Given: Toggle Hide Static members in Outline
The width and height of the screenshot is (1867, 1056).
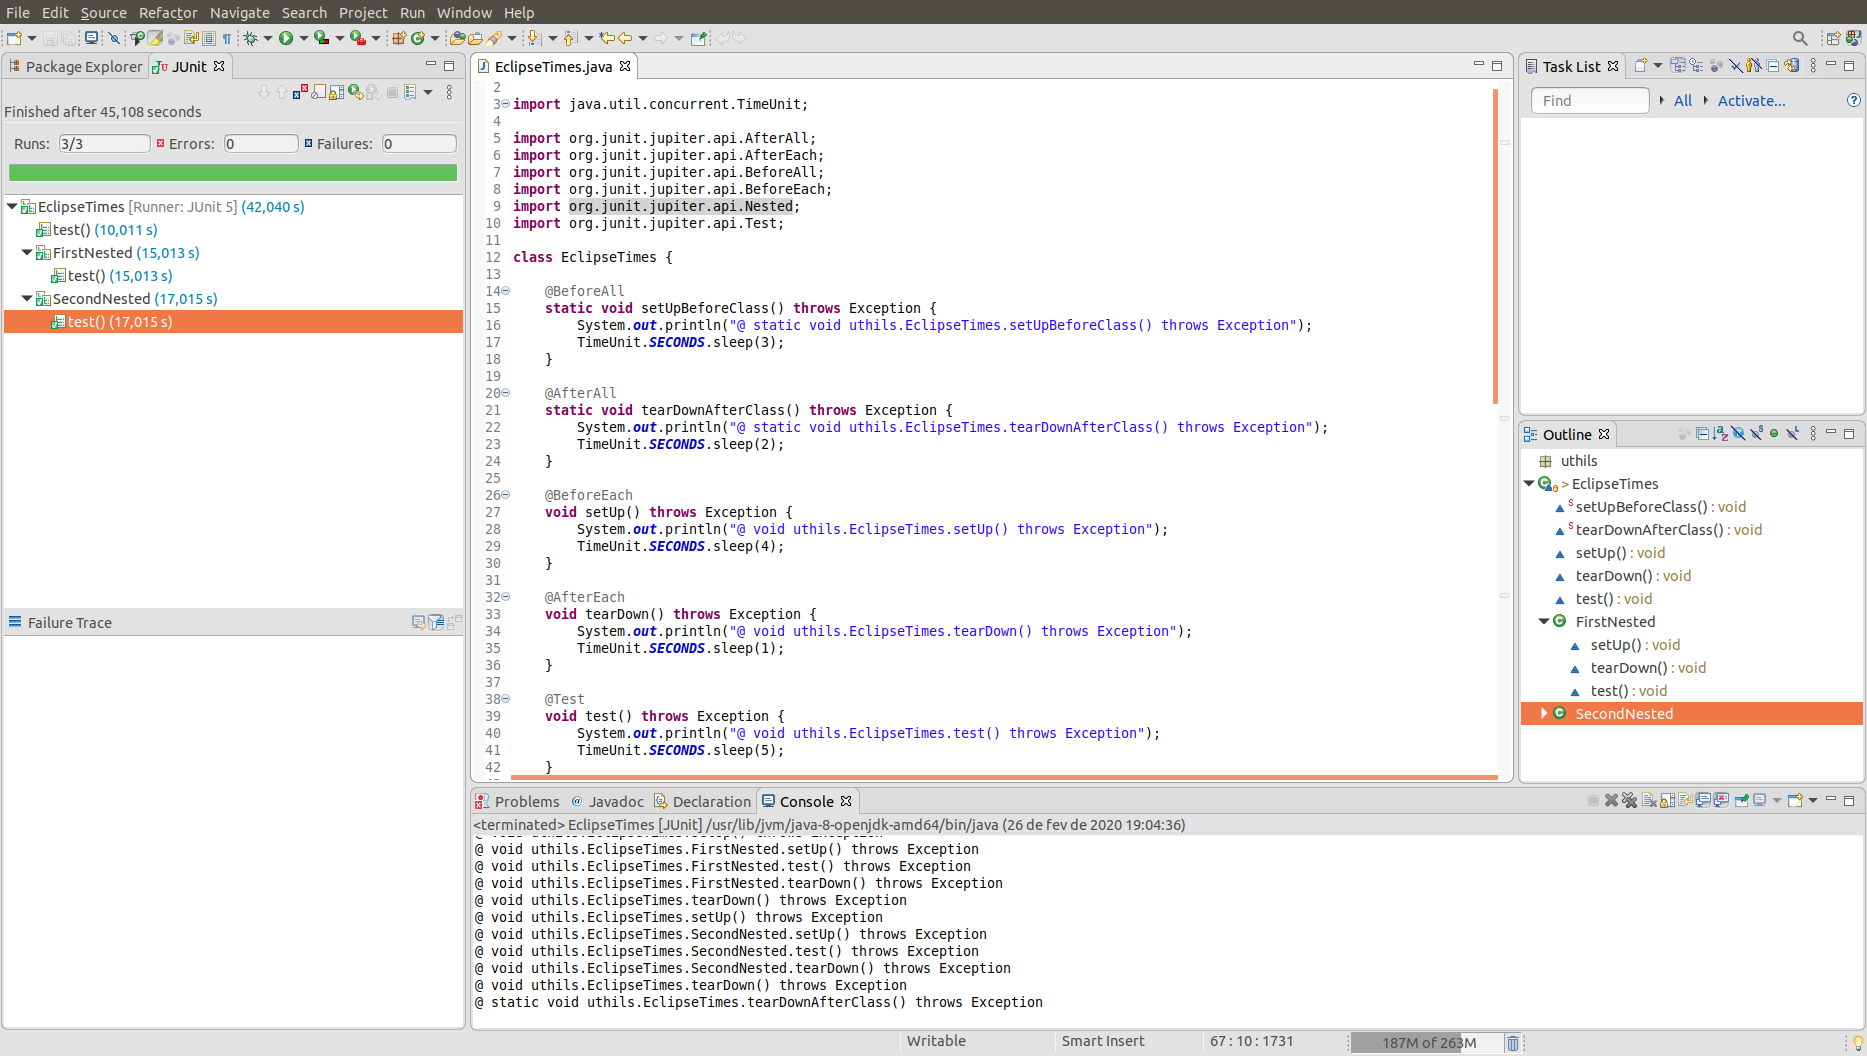Looking at the screenshot, I should tap(1756, 434).
